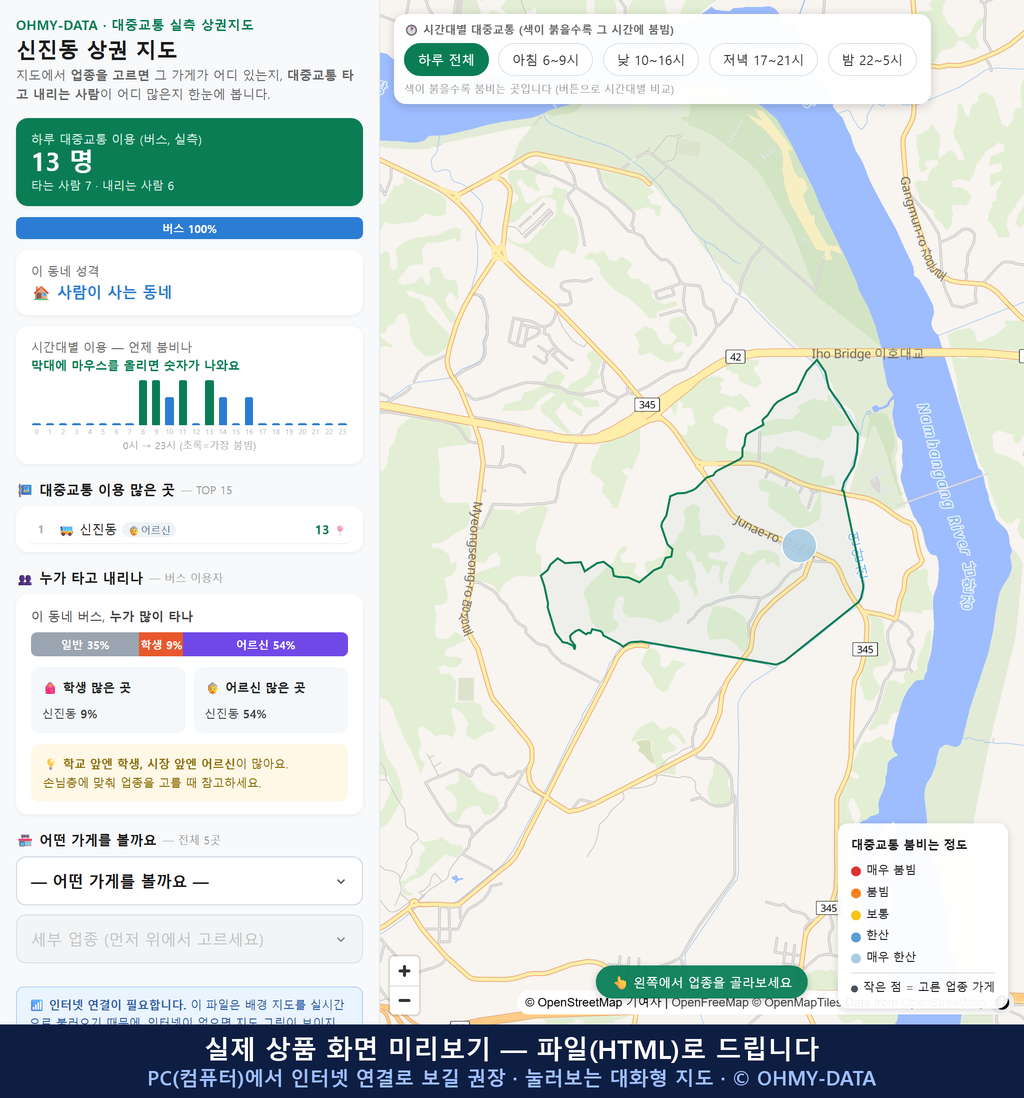The width and height of the screenshot is (1024, 1098).
Task: Click the 왼쪽에서 업종을 골라보세요 hint pill
Action: point(702,982)
